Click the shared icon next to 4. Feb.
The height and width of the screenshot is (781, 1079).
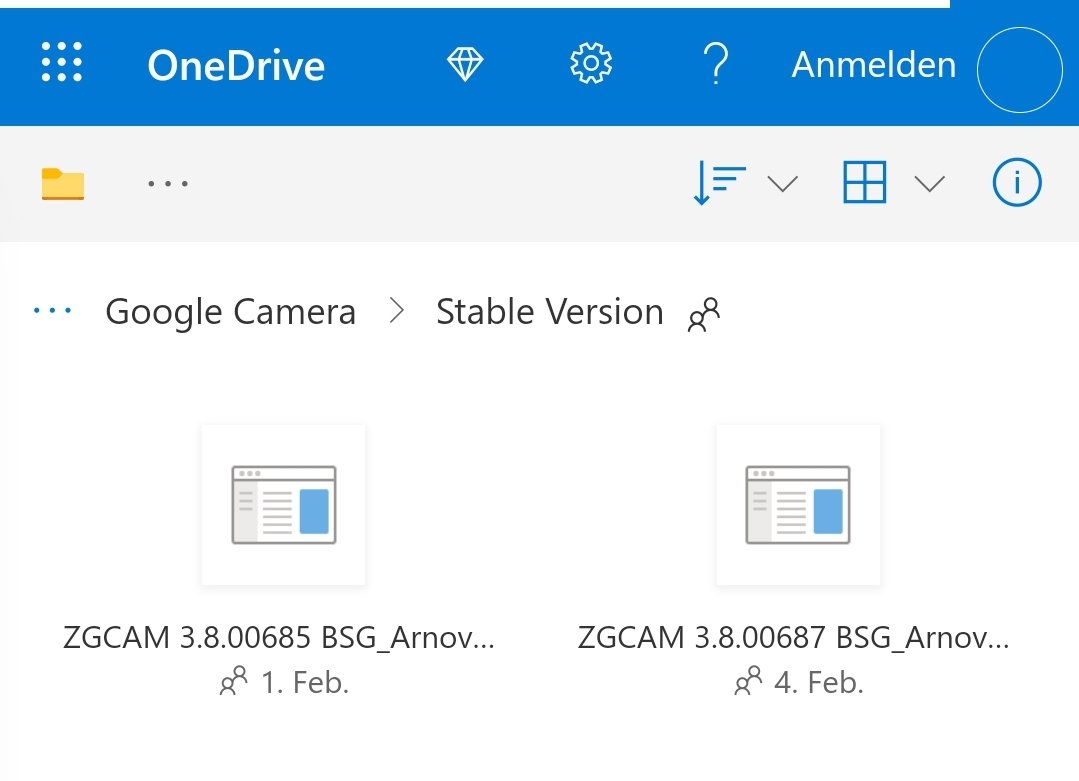[748, 681]
